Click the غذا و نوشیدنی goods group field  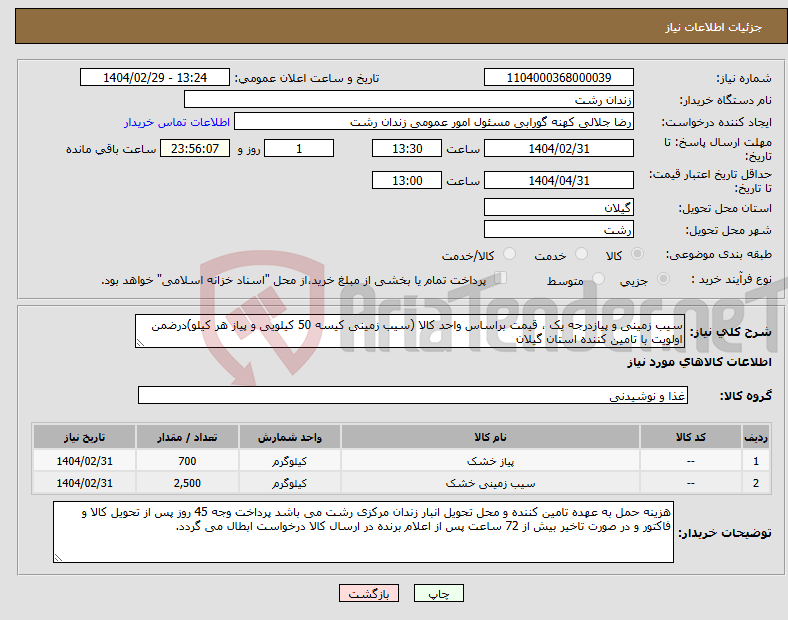point(413,395)
